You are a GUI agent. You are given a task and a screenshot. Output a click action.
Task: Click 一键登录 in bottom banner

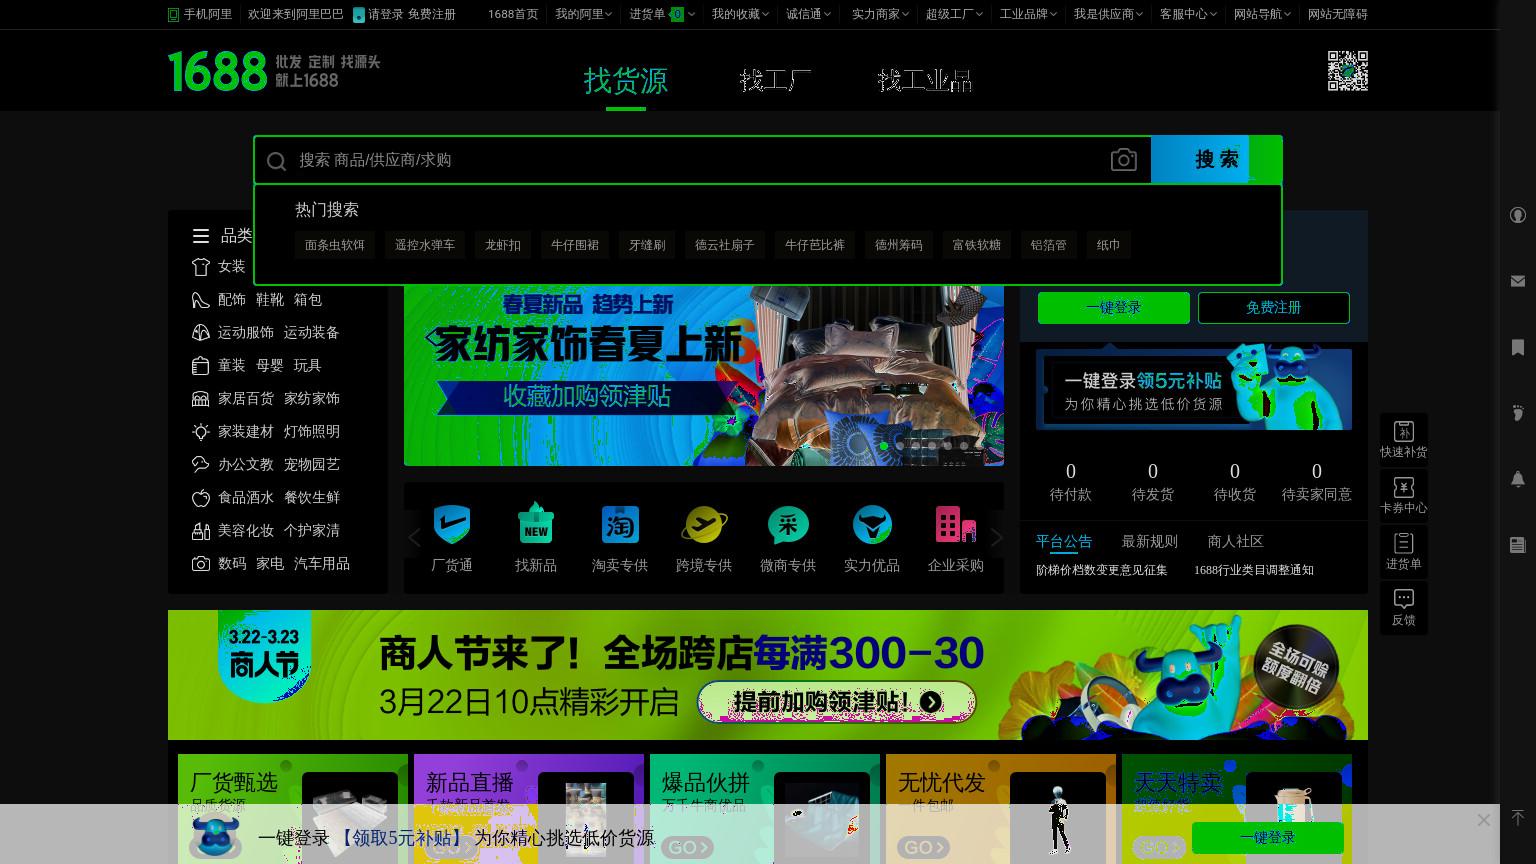[1267, 838]
